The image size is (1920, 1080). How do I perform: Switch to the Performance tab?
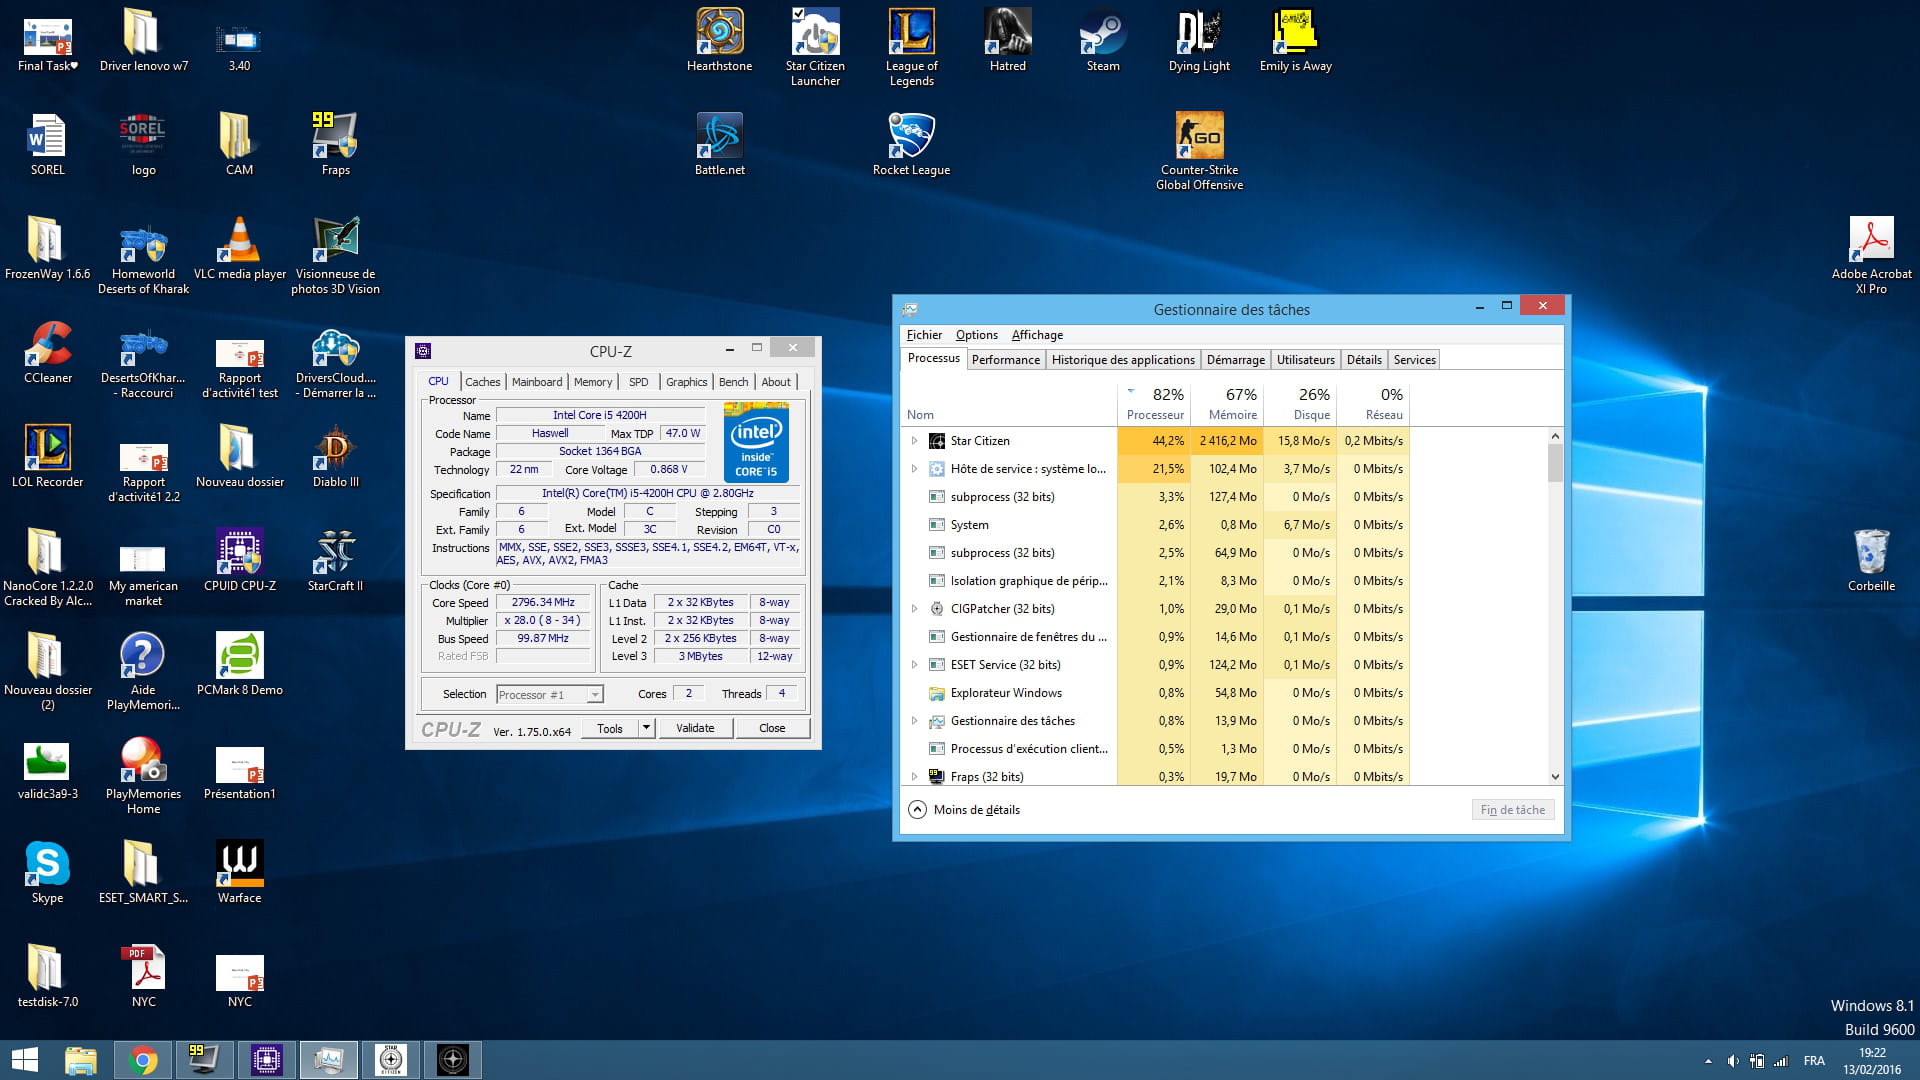pyautogui.click(x=1005, y=360)
